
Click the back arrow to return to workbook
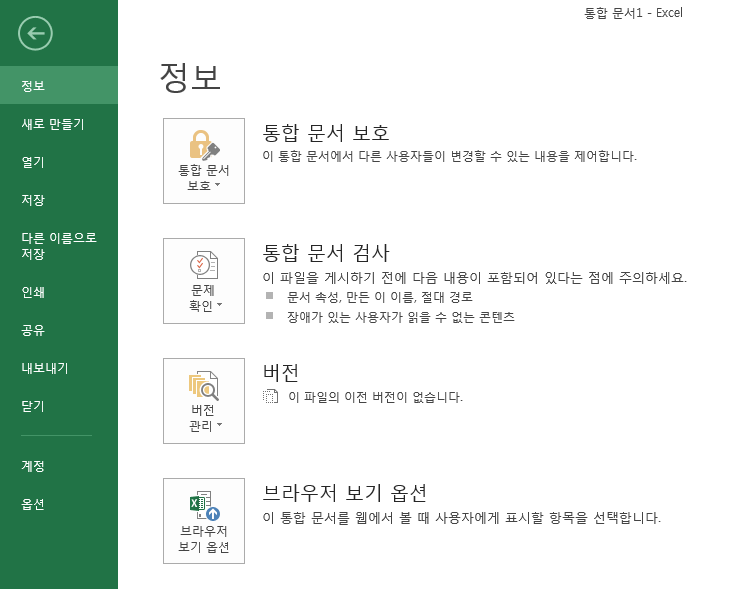point(35,33)
